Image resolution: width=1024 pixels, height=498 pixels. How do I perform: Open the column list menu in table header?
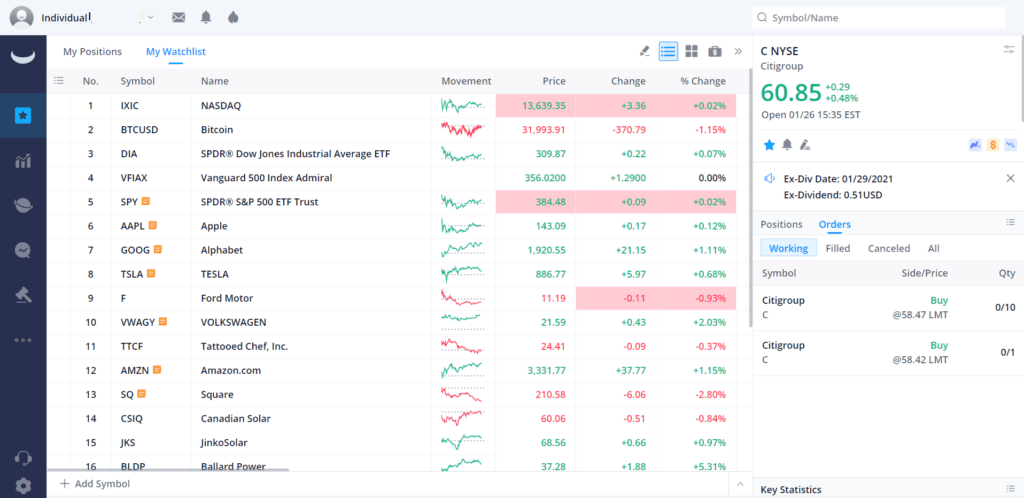59,81
